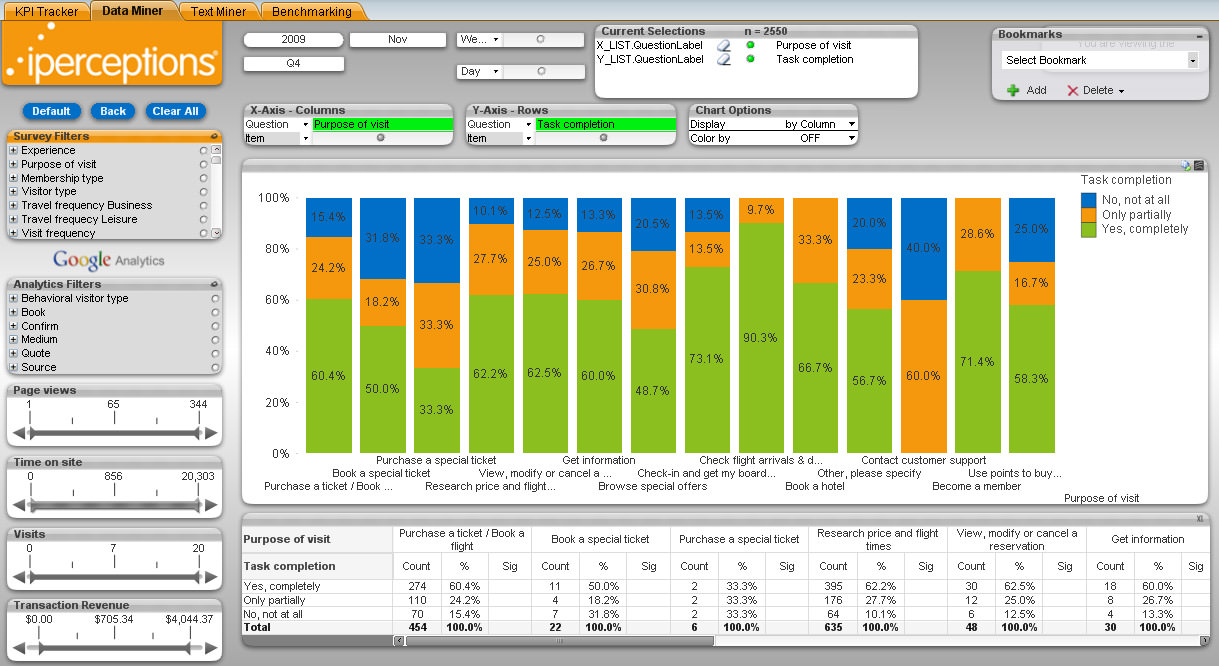Click the Page views range slider
1219x666 pixels.
coord(114,433)
